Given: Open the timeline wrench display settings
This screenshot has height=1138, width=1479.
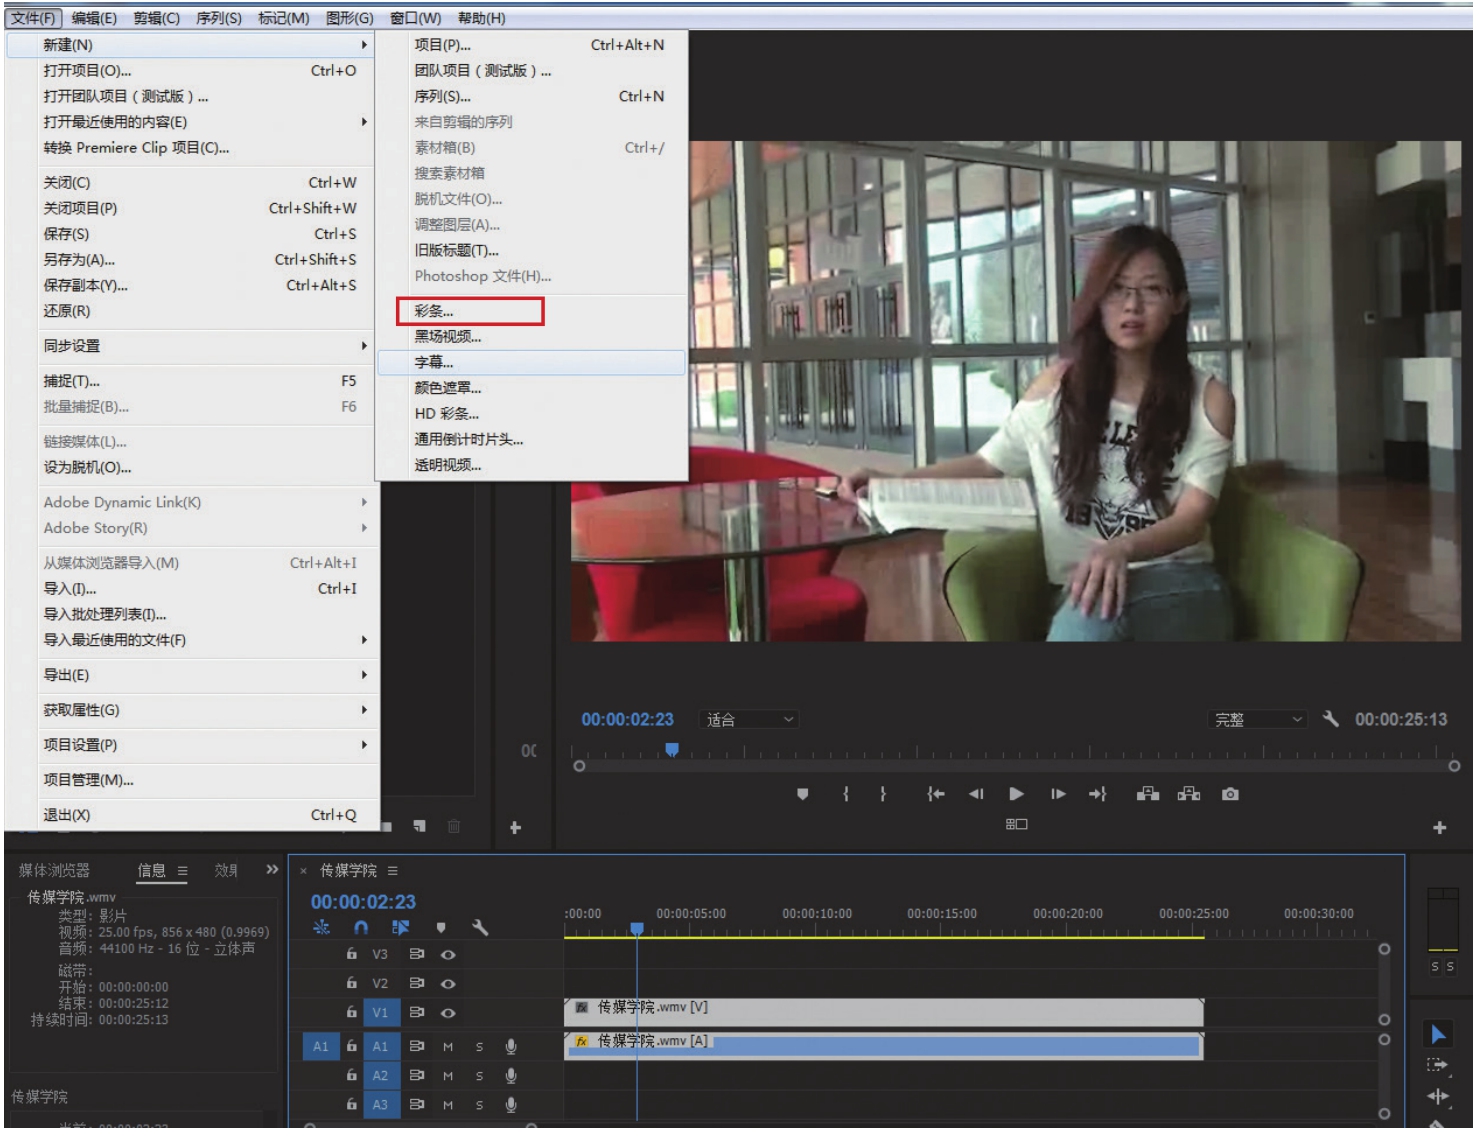Looking at the screenshot, I should point(480,928).
